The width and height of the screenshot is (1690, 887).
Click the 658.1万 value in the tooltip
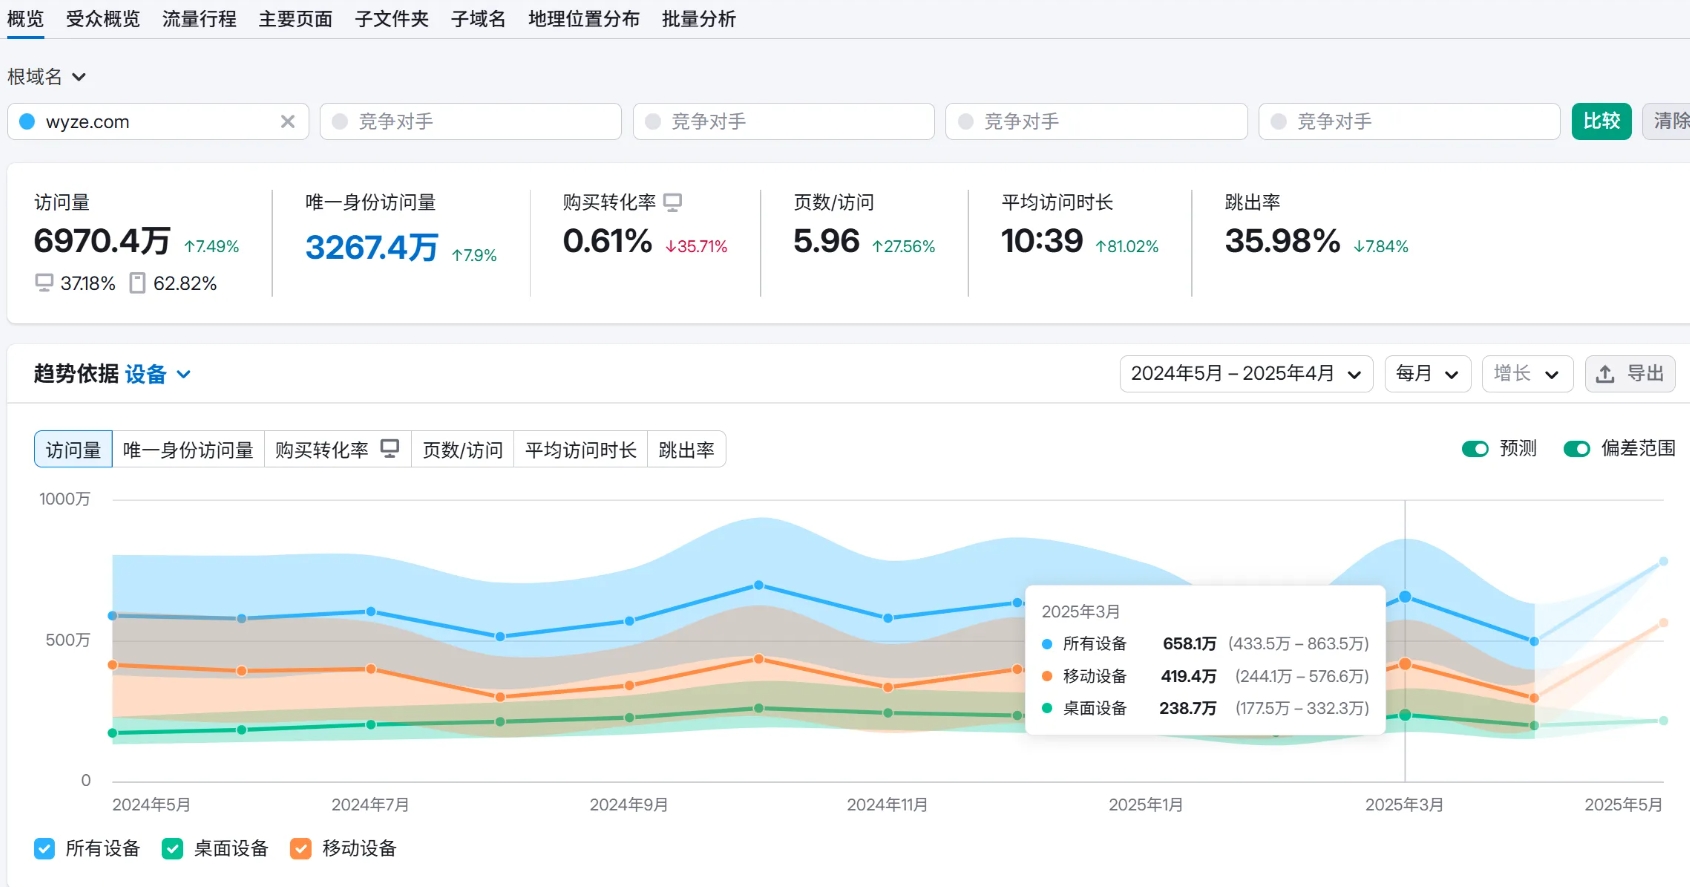click(1189, 644)
